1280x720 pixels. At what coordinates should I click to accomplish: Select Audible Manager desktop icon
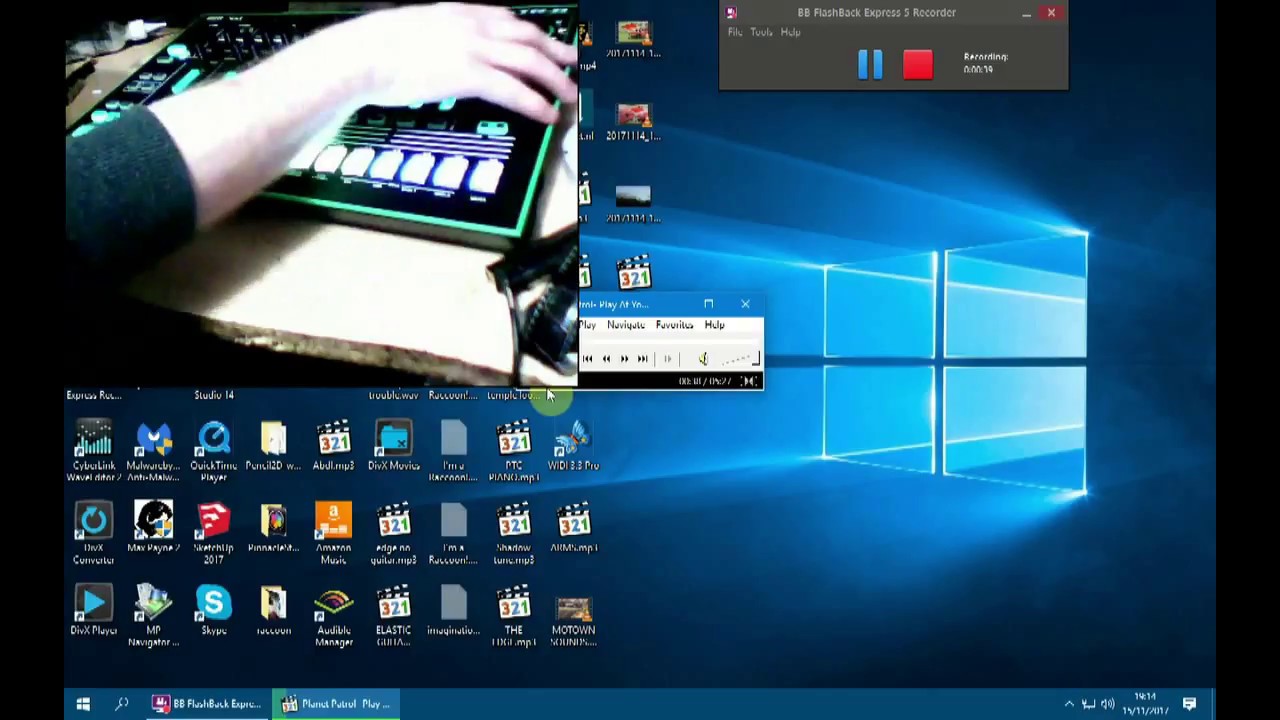(x=333, y=615)
